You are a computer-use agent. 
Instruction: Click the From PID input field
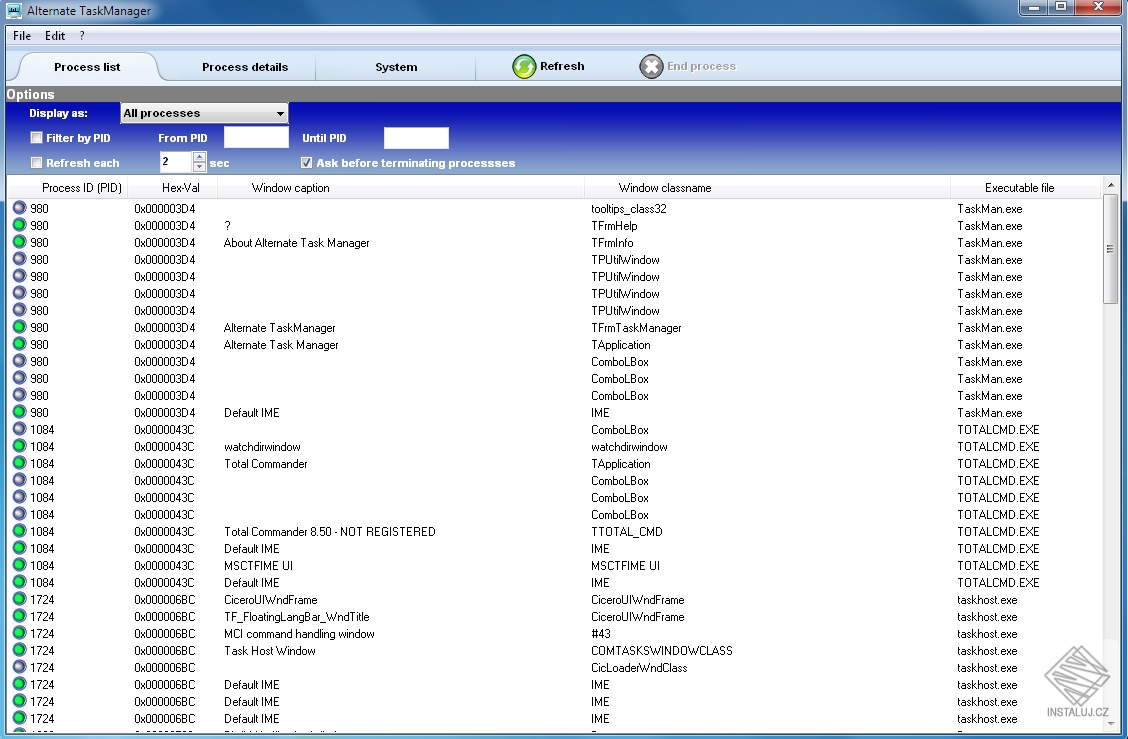(256, 137)
